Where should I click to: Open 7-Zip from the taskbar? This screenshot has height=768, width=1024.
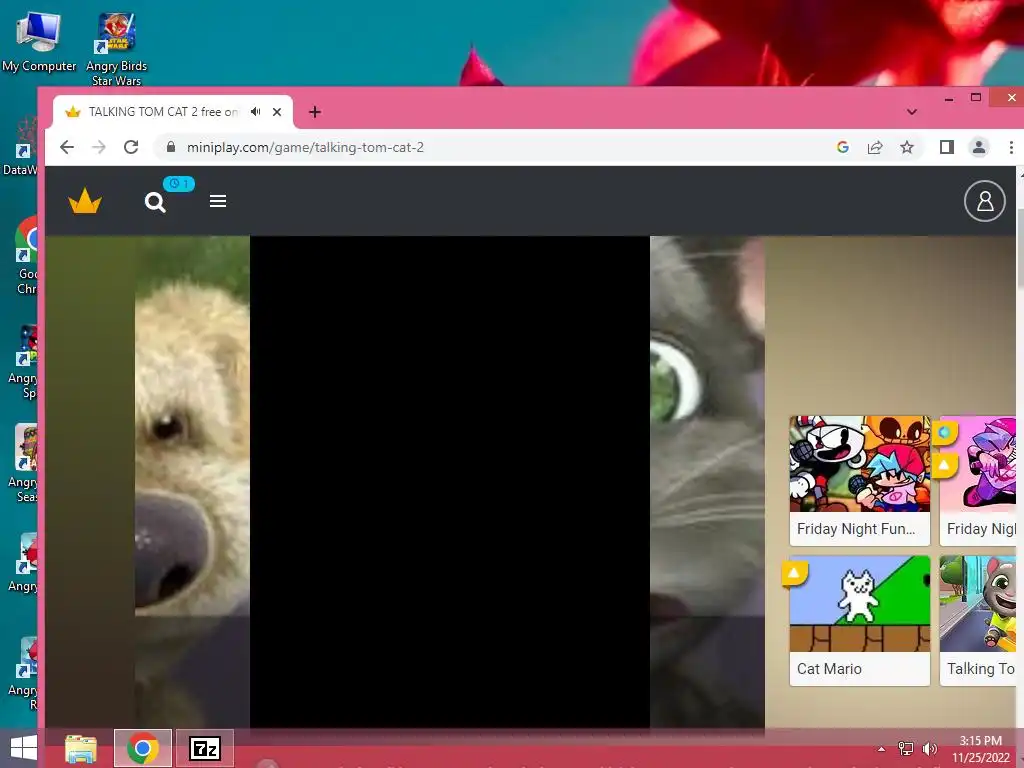pyautogui.click(x=204, y=748)
